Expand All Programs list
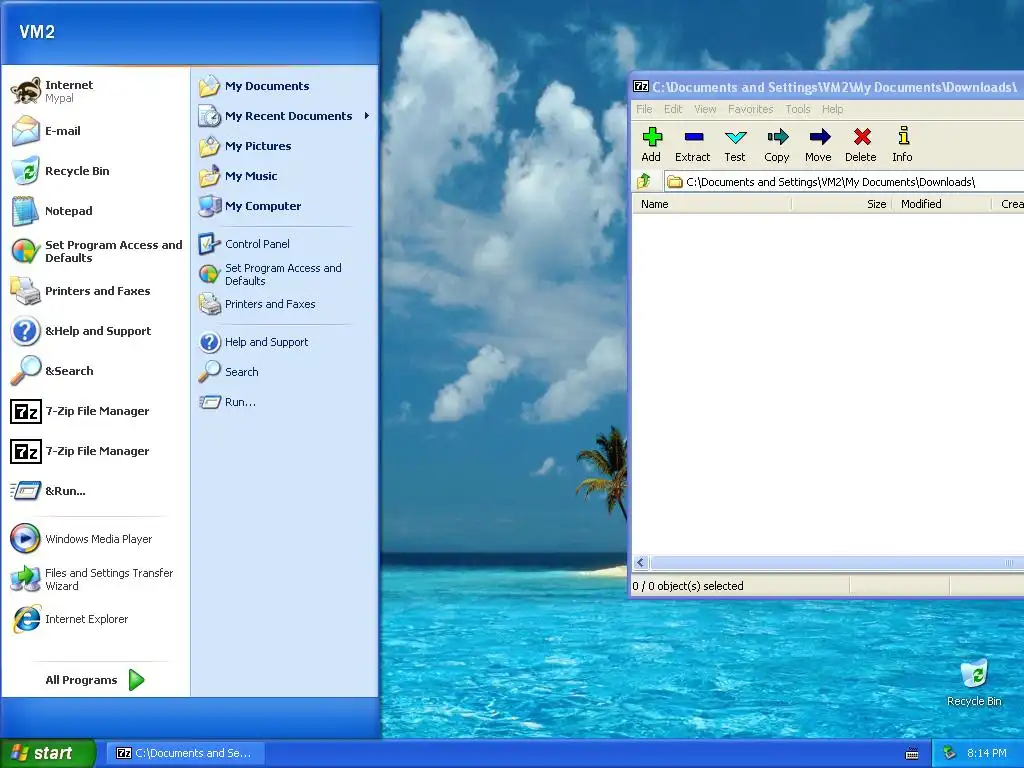Image resolution: width=1024 pixels, height=768 pixels. [95, 680]
